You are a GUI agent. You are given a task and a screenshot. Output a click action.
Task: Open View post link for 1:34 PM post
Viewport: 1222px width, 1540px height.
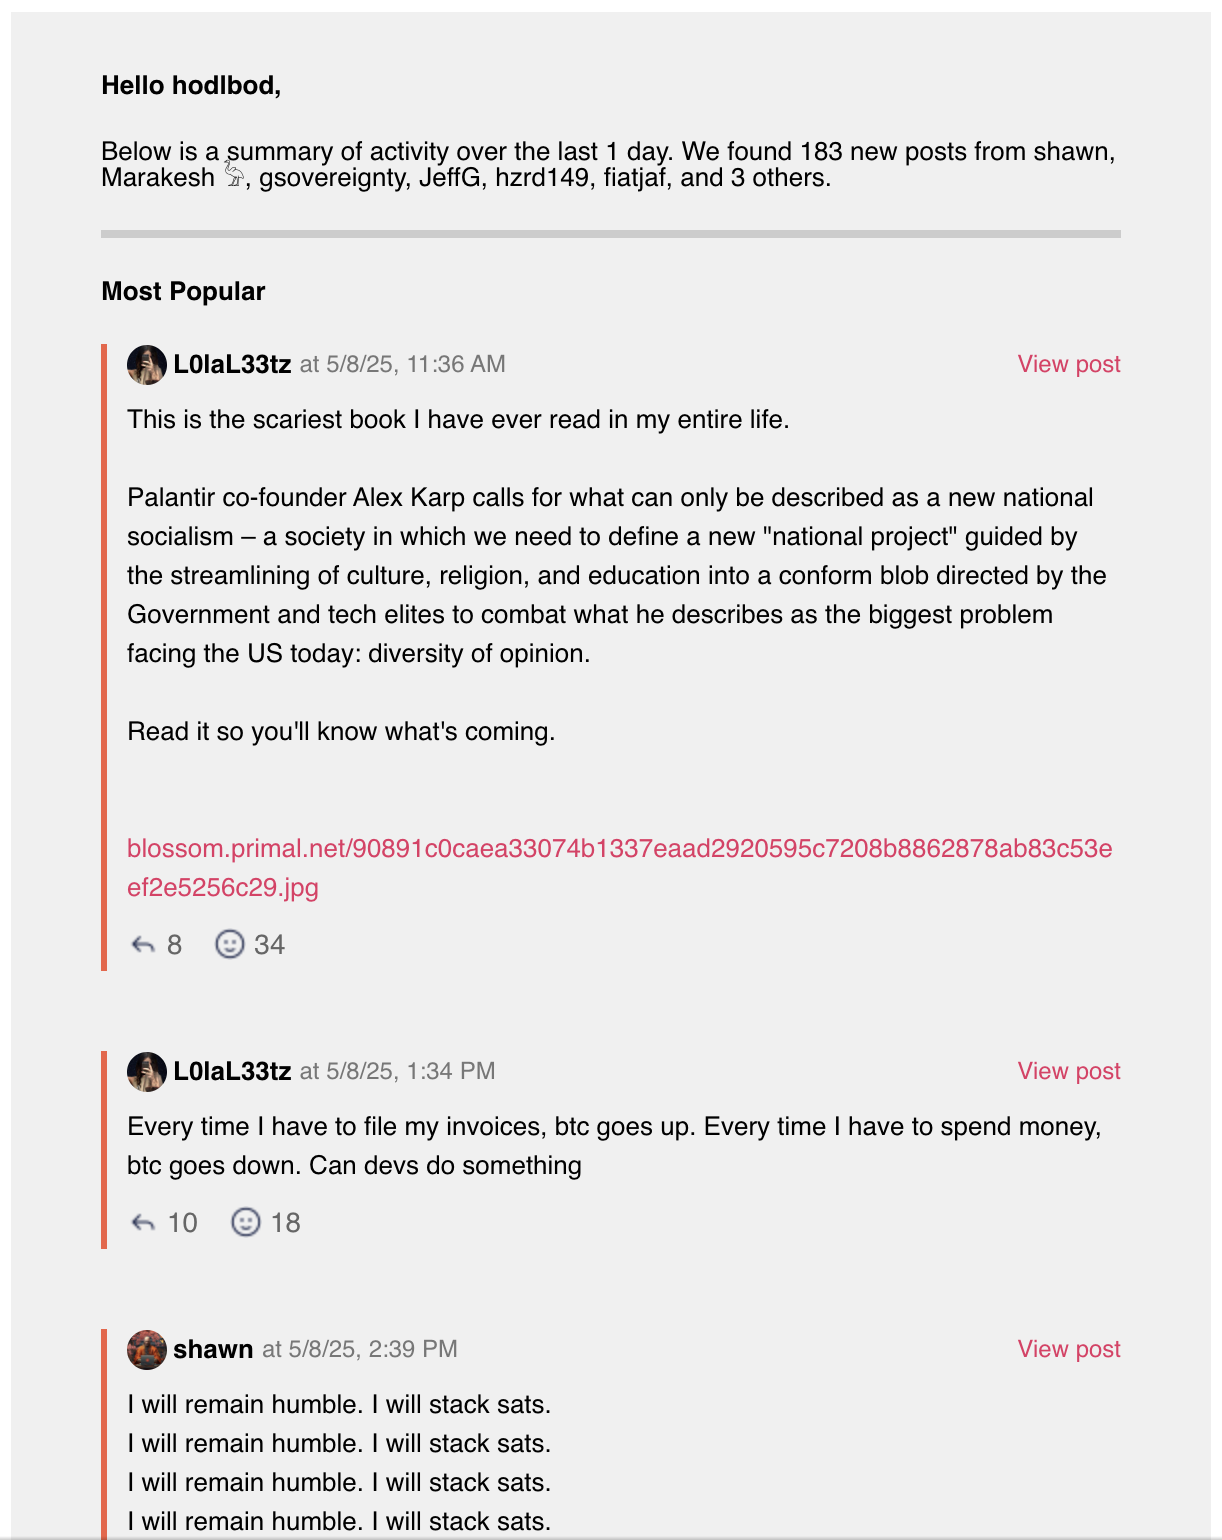(x=1068, y=1071)
